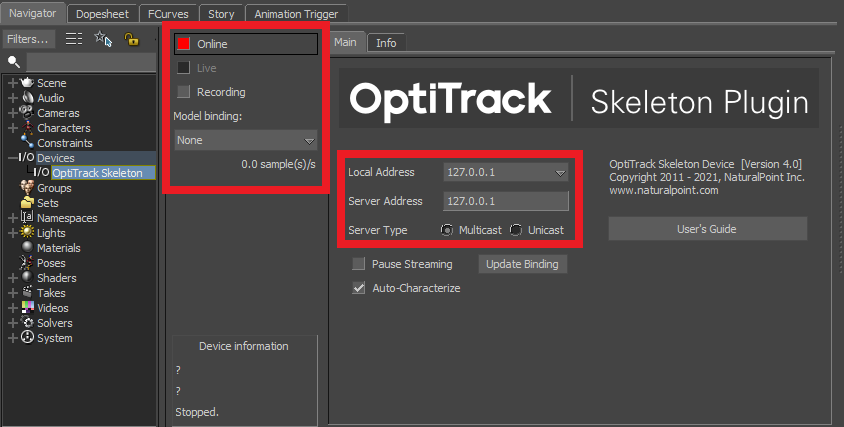Click the System icon in tree
The width and height of the screenshot is (844, 427).
pyautogui.click(x=27, y=338)
